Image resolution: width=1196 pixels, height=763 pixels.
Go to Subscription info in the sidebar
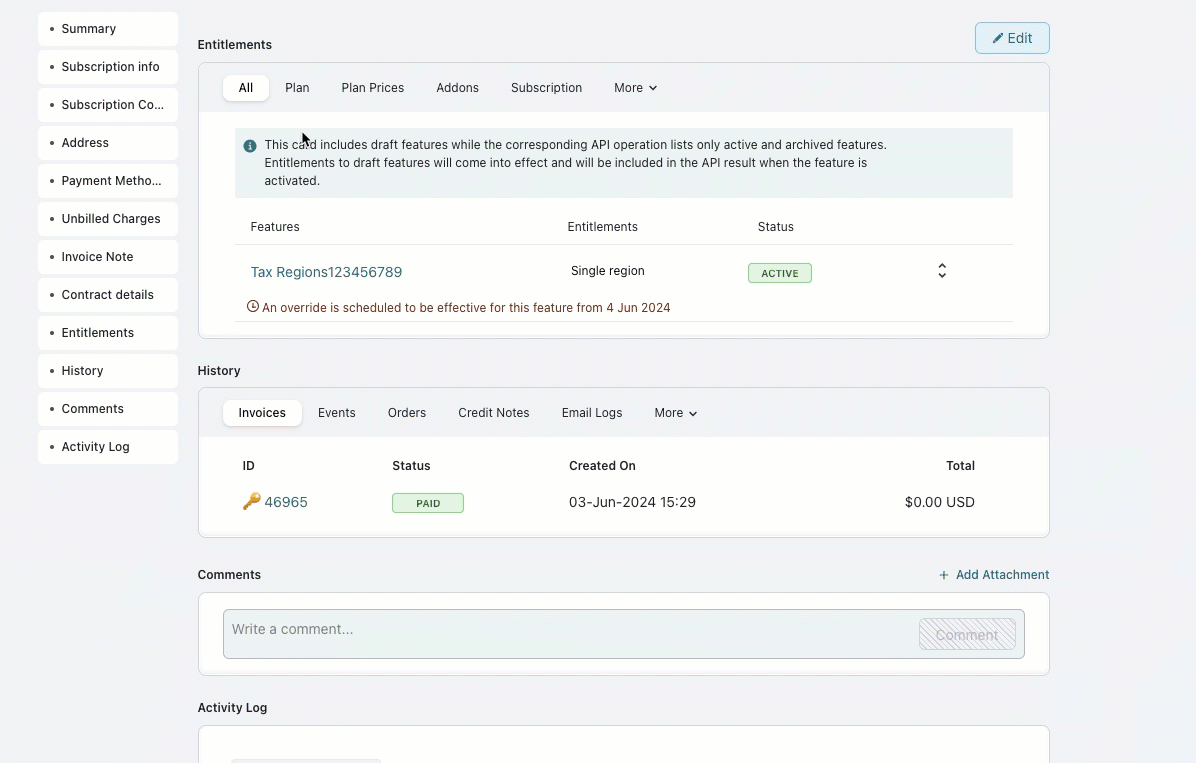point(108,67)
